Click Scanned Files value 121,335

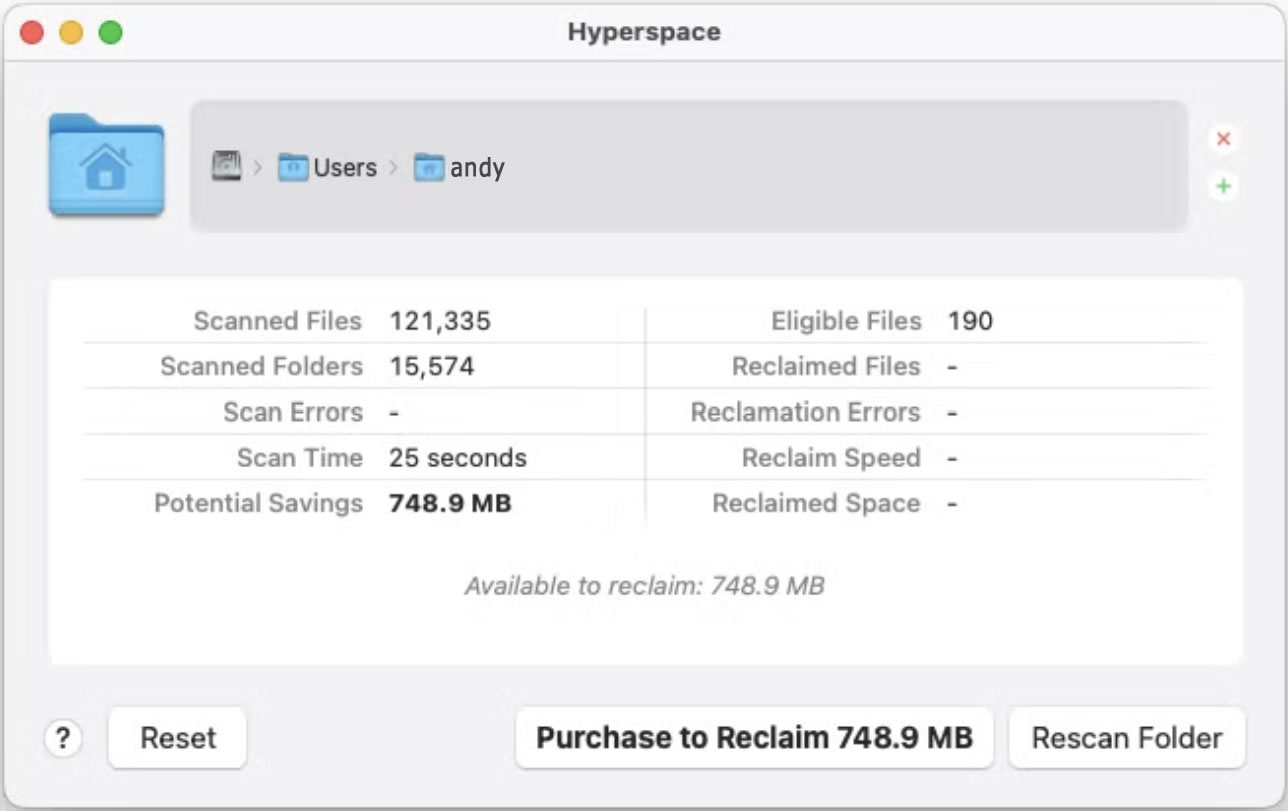coord(440,321)
